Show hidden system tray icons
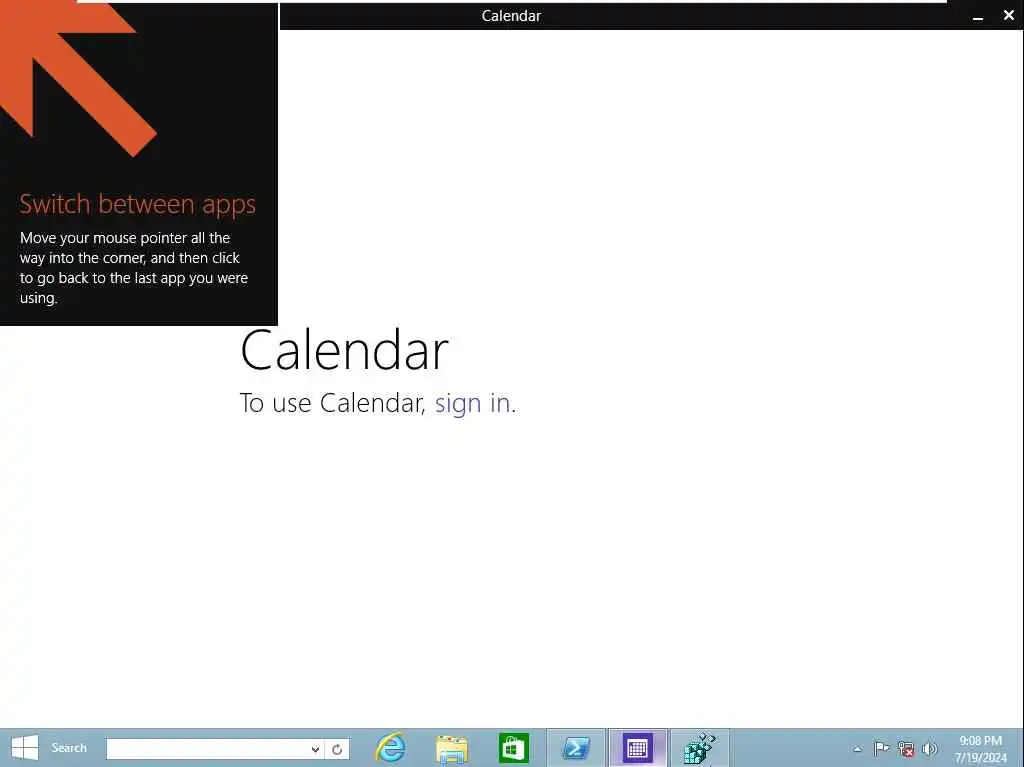This screenshot has height=767, width=1024. tap(857, 749)
